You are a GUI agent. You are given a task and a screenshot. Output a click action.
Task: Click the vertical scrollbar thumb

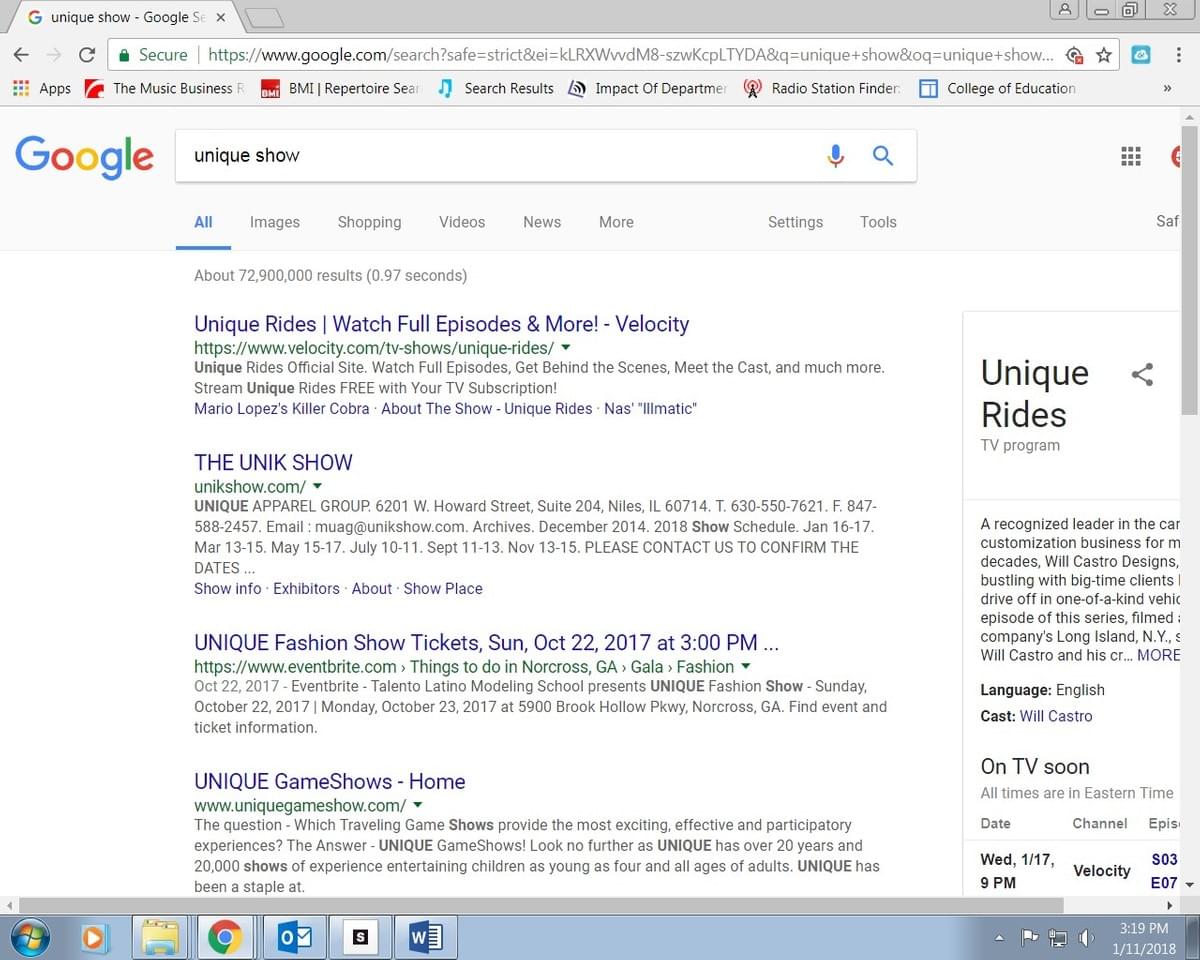coord(1189,269)
